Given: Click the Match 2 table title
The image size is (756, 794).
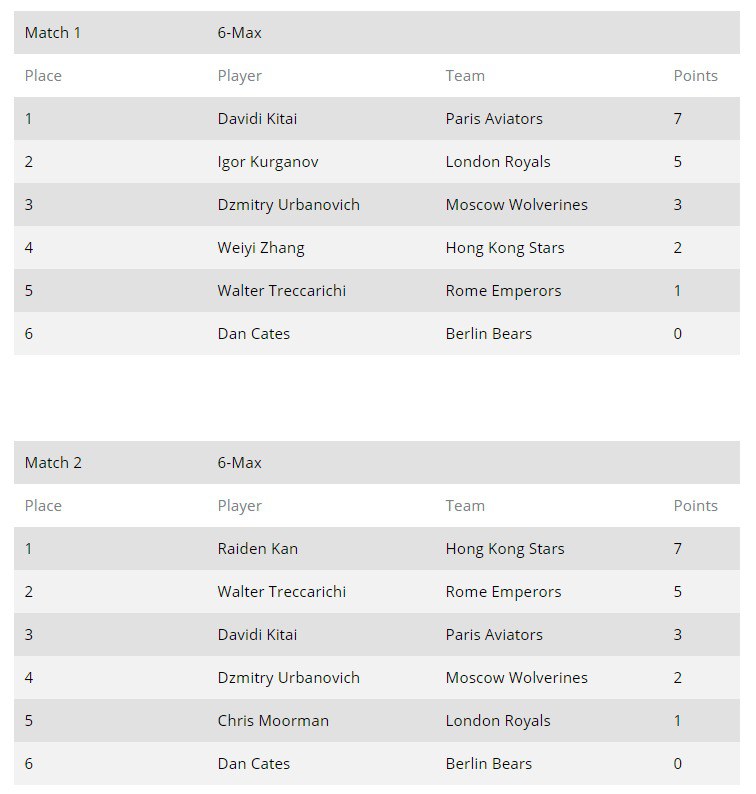Looking at the screenshot, I should point(53,463).
